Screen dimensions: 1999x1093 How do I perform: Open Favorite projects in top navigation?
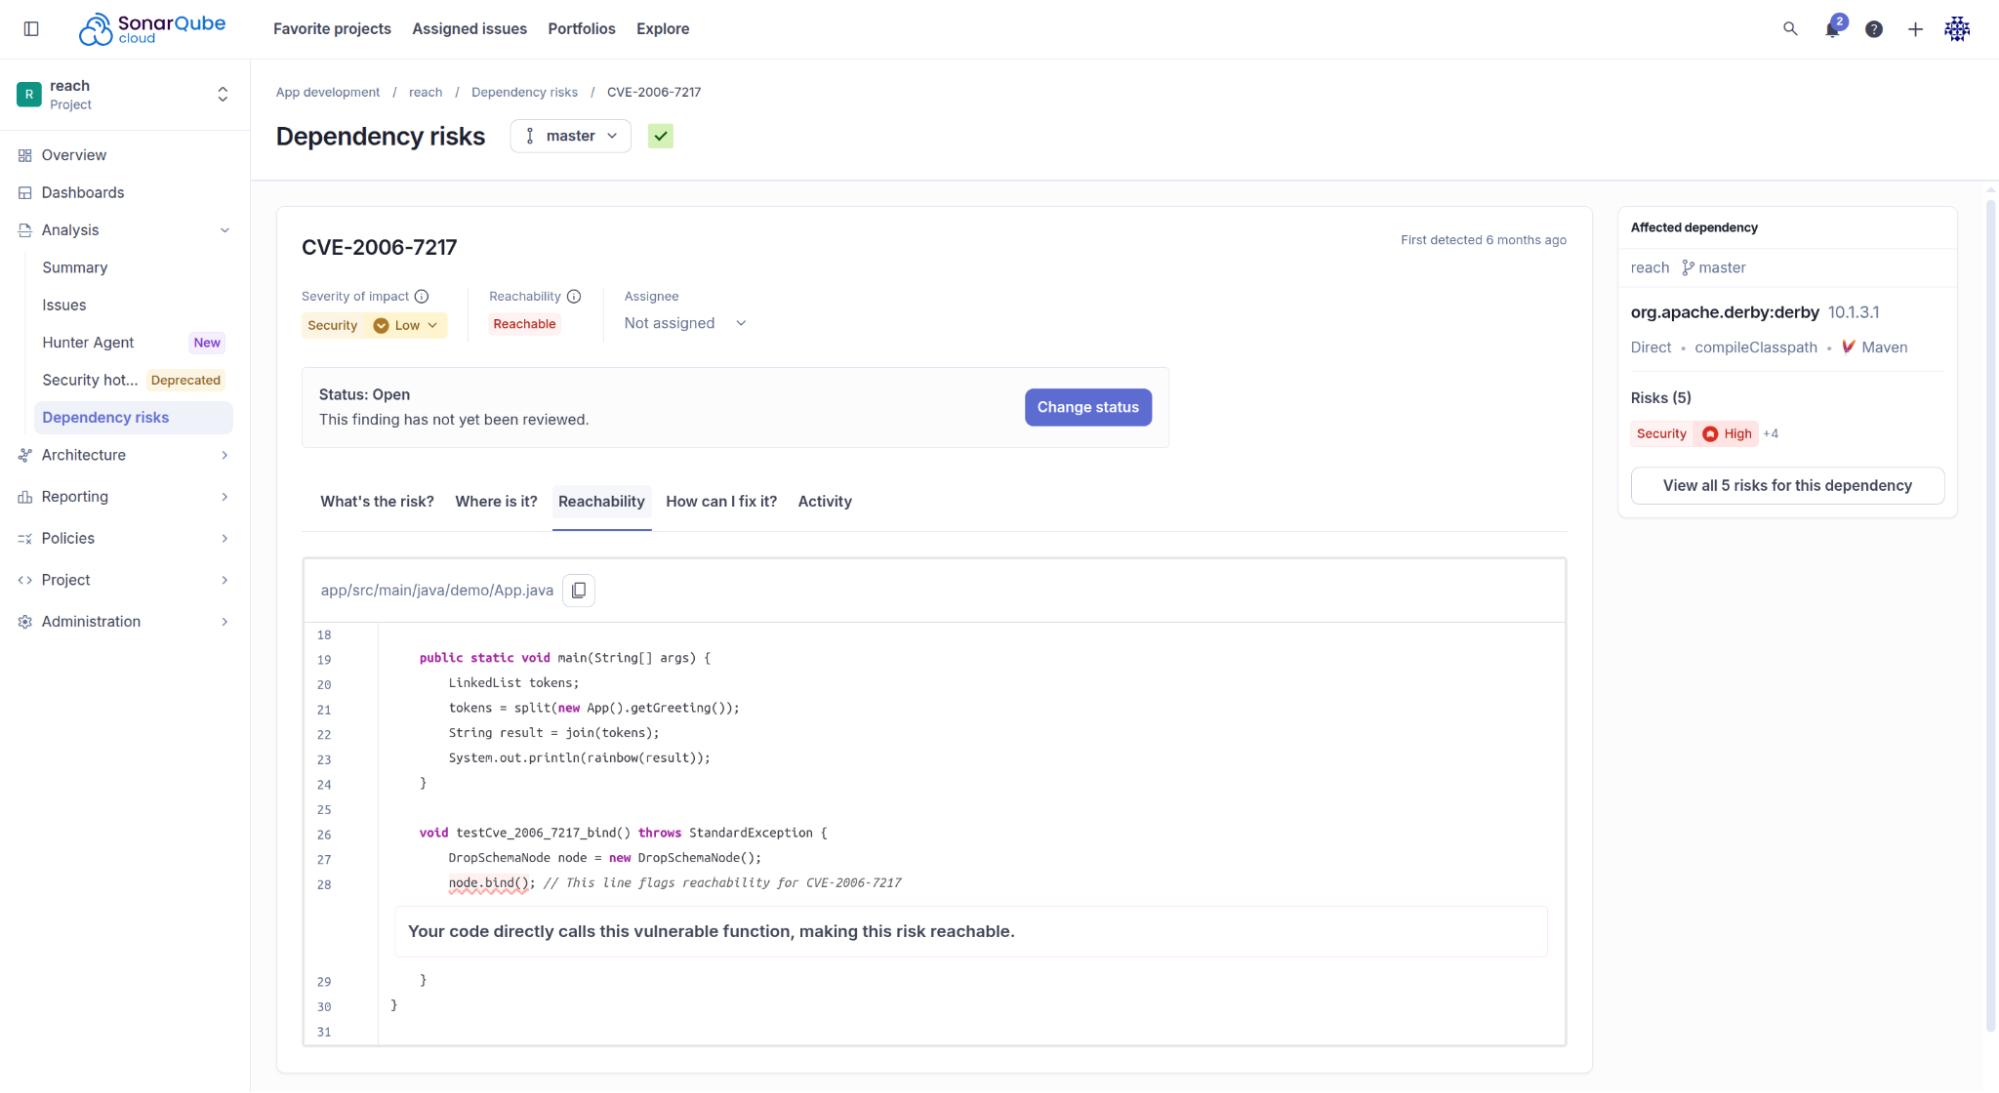[x=332, y=29]
